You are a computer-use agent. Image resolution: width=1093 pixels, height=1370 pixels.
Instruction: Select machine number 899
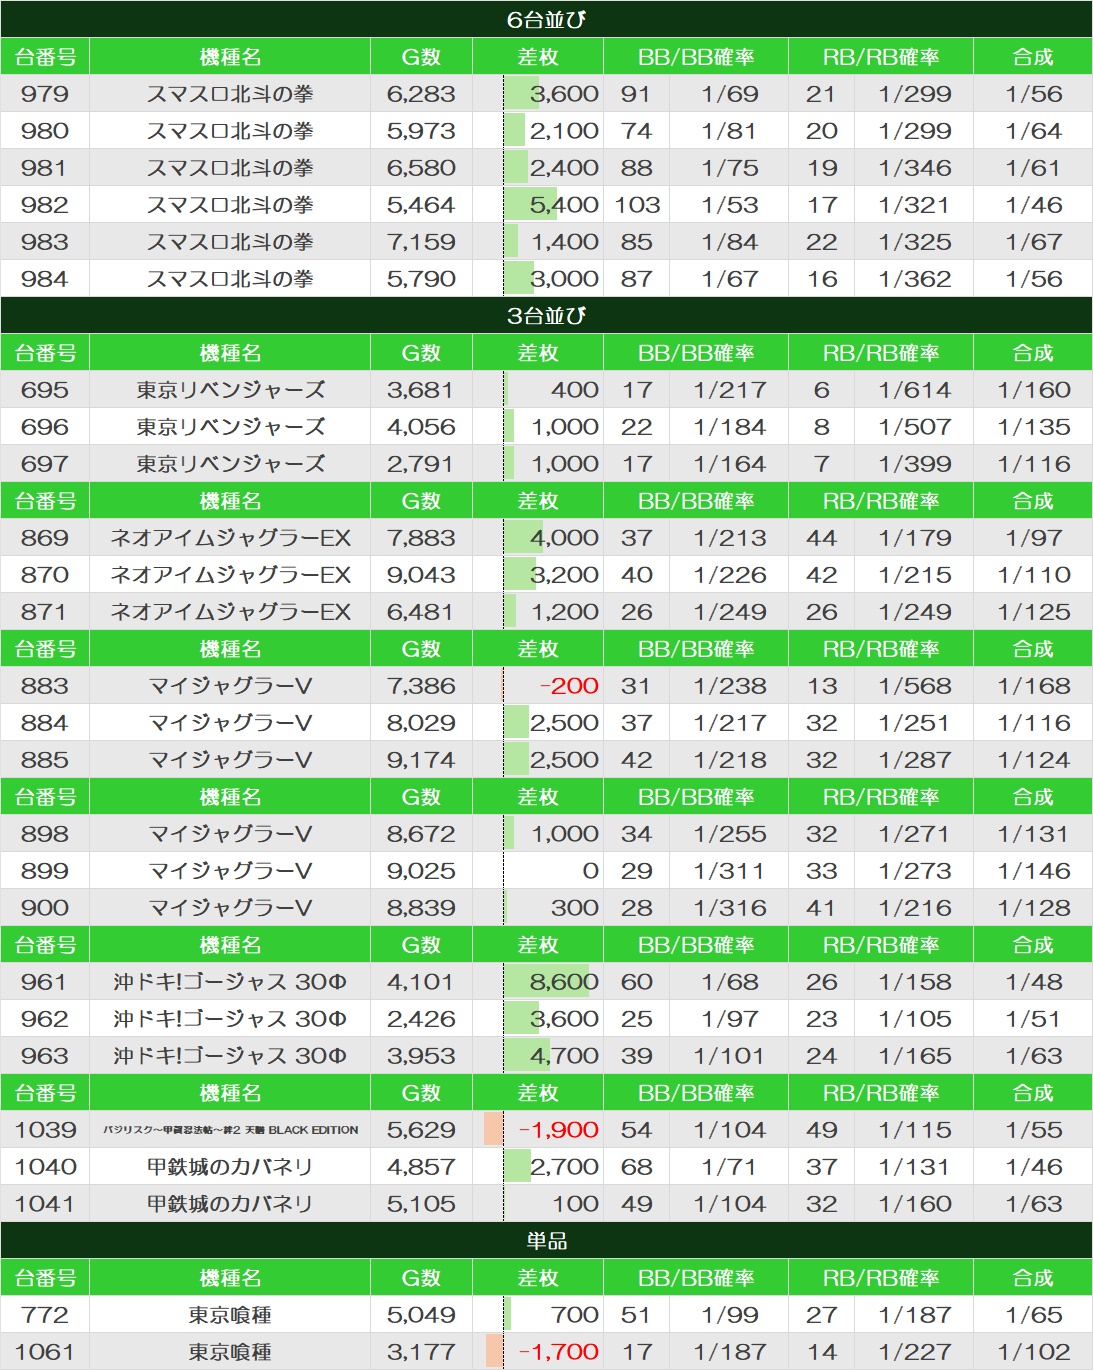pos(45,871)
